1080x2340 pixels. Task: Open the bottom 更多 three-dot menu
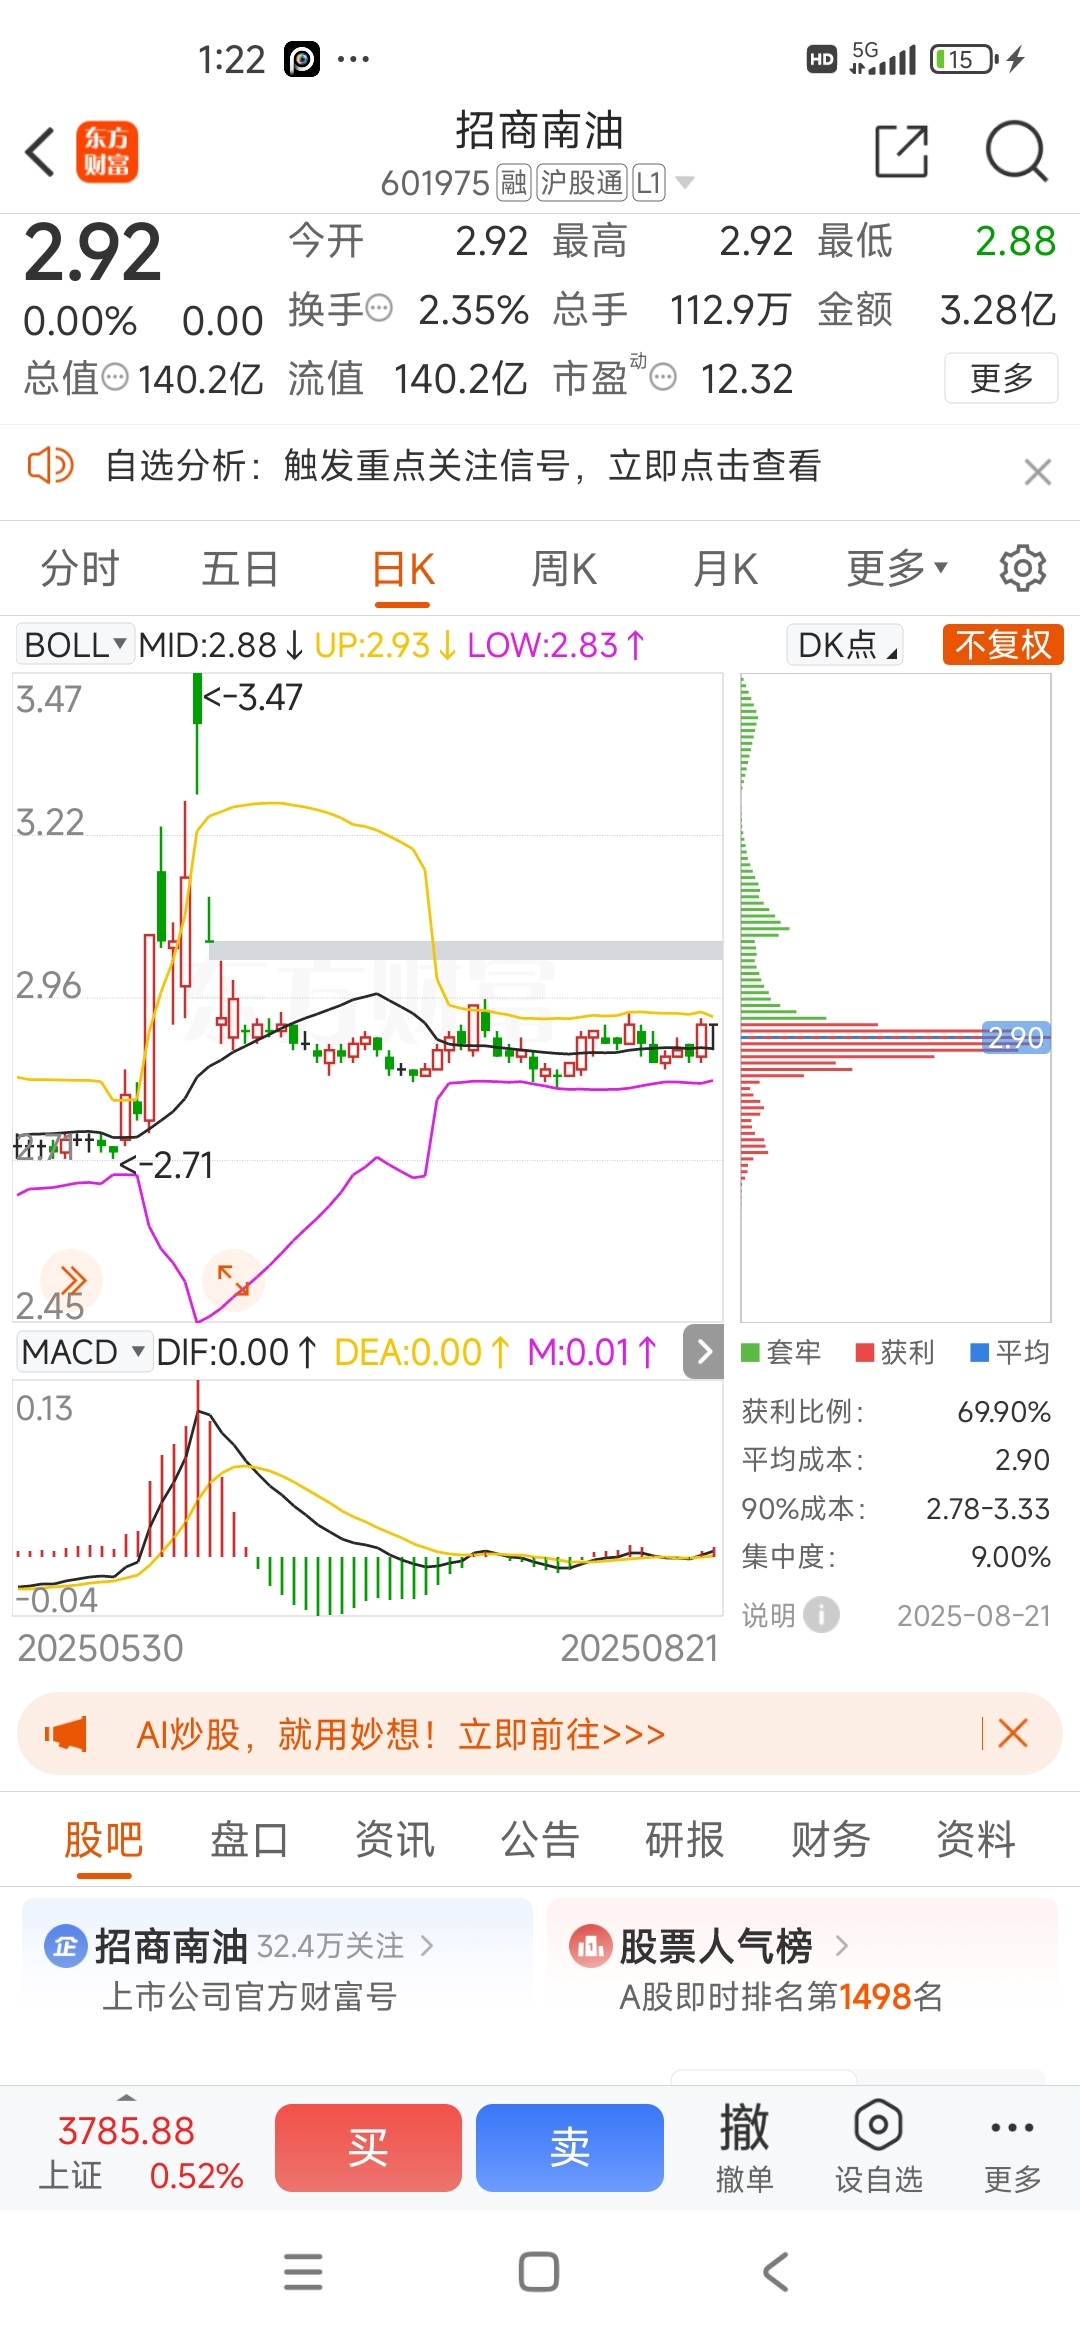(1013, 2148)
